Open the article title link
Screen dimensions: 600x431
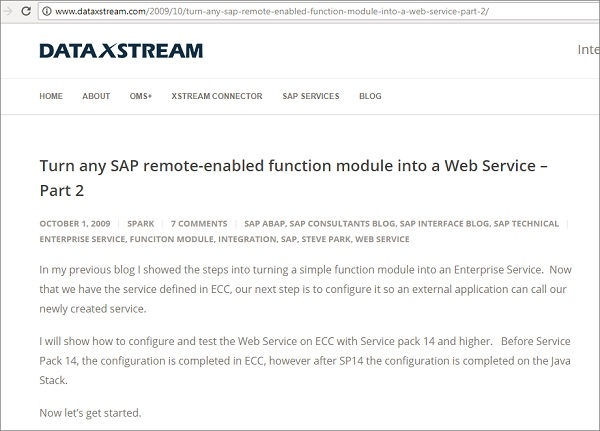click(293, 178)
